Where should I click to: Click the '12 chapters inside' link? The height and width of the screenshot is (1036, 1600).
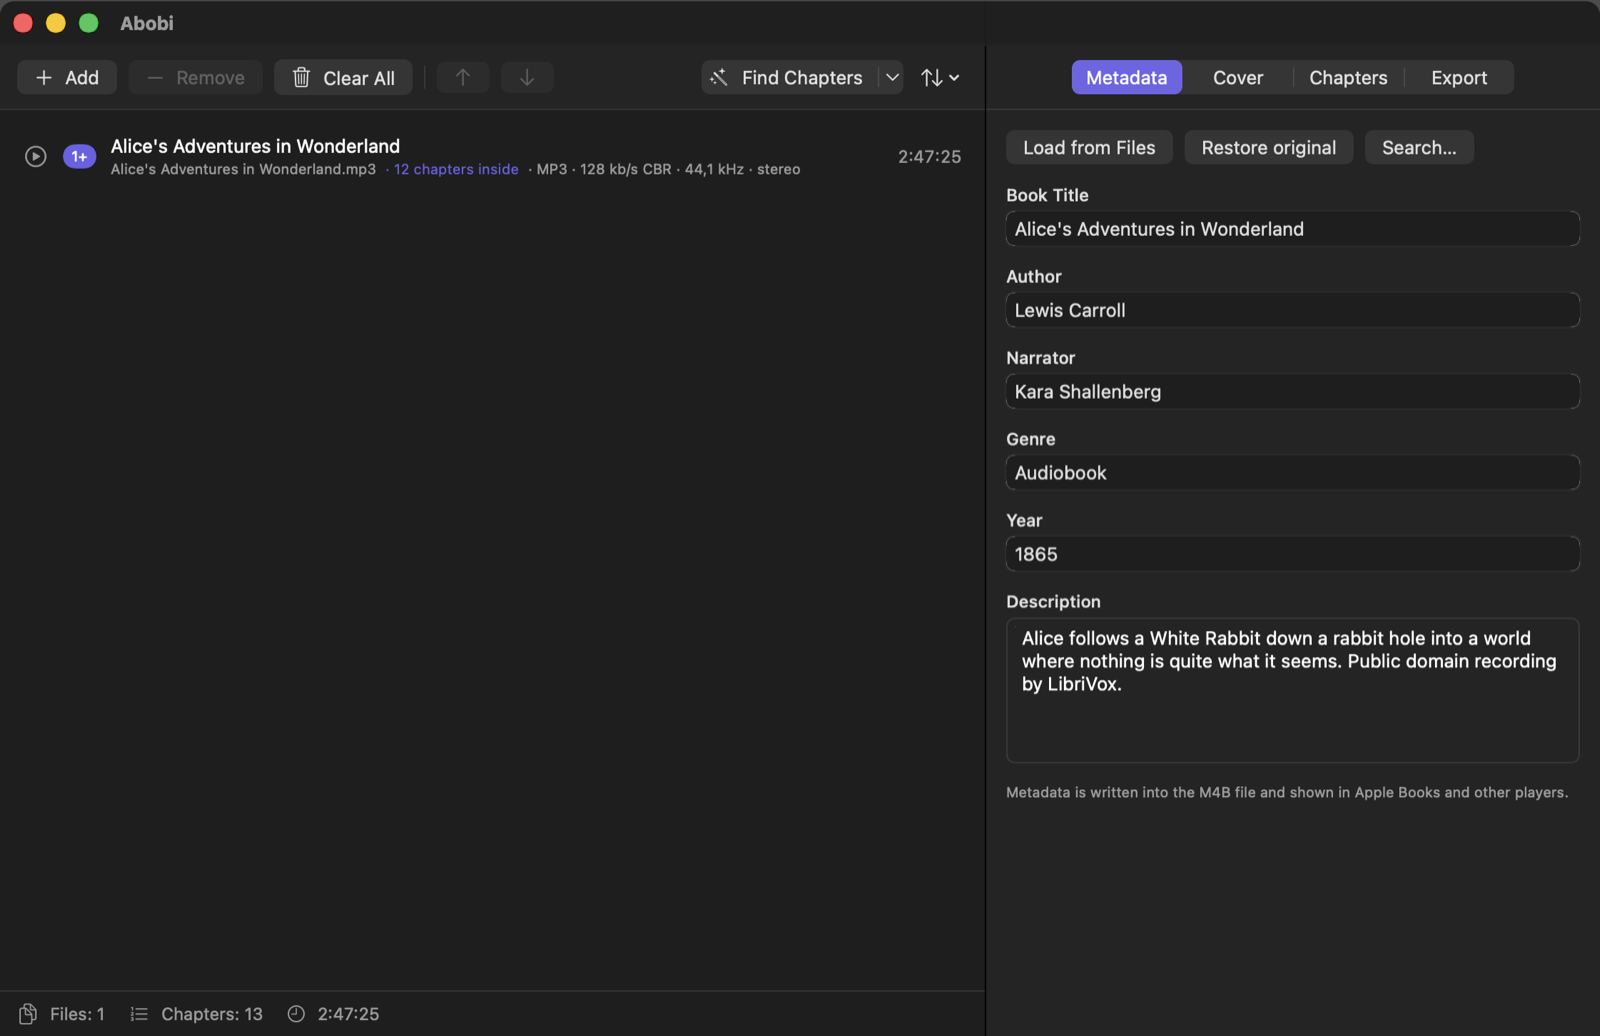(x=456, y=170)
